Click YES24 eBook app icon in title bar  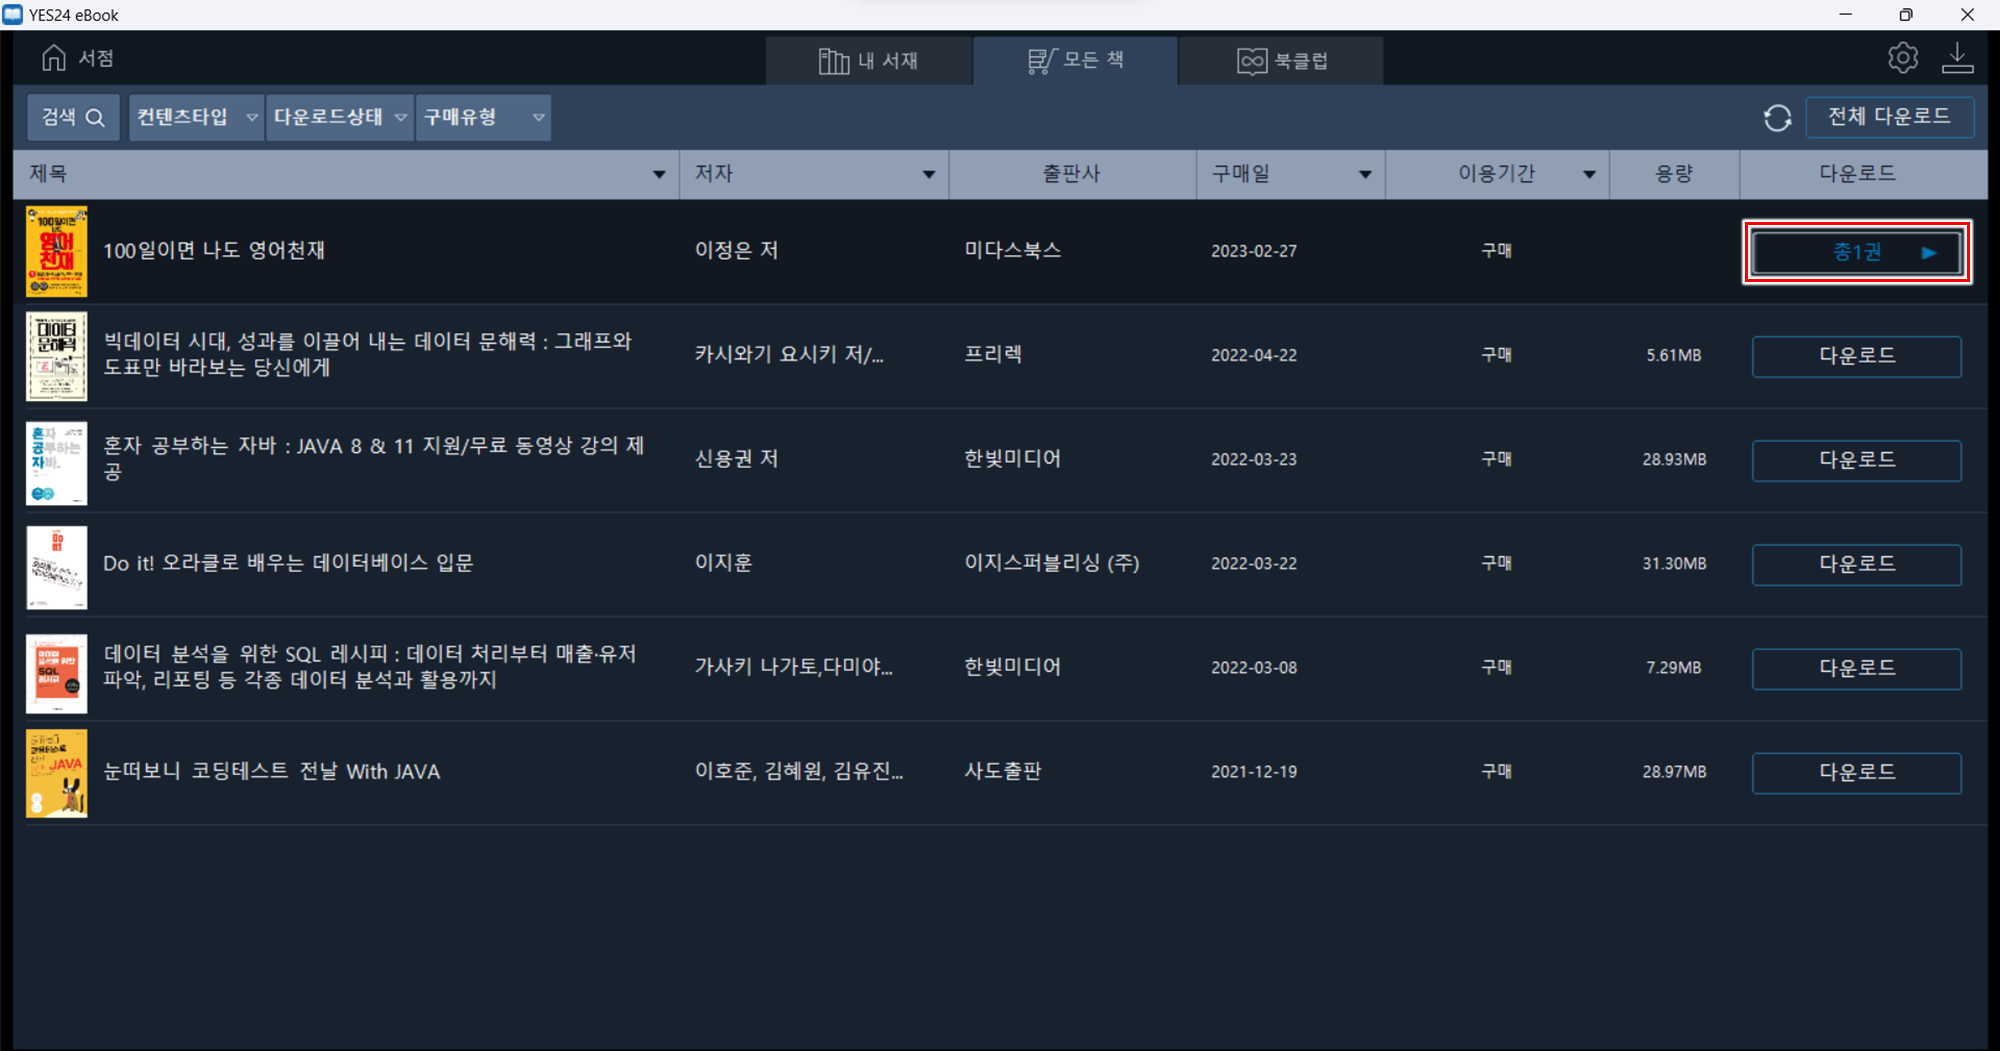12,14
